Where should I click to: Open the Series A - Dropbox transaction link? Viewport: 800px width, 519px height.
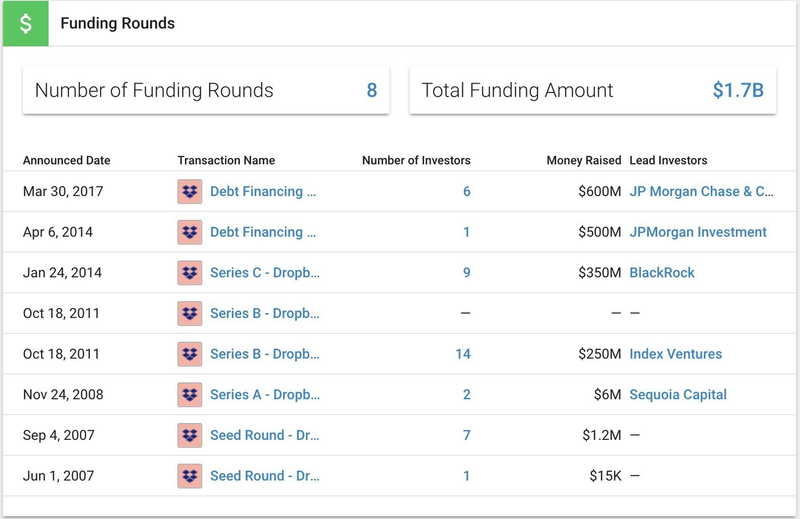tap(264, 395)
